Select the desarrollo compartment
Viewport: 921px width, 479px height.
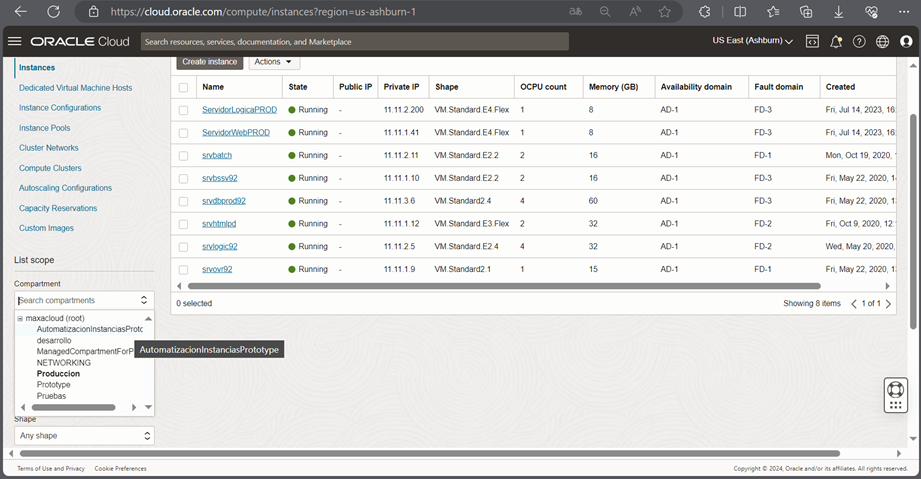click(x=54, y=340)
